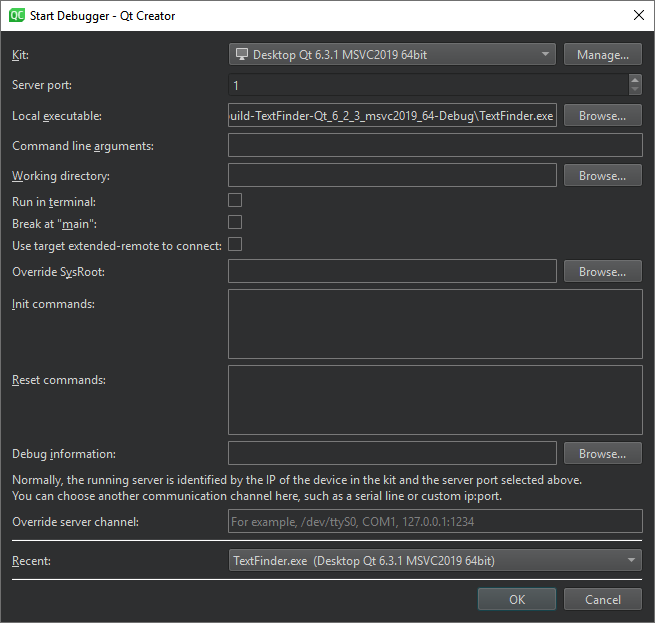The height and width of the screenshot is (623, 655).
Task: Click the Command line arguments field
Action: tap(435, 146)
